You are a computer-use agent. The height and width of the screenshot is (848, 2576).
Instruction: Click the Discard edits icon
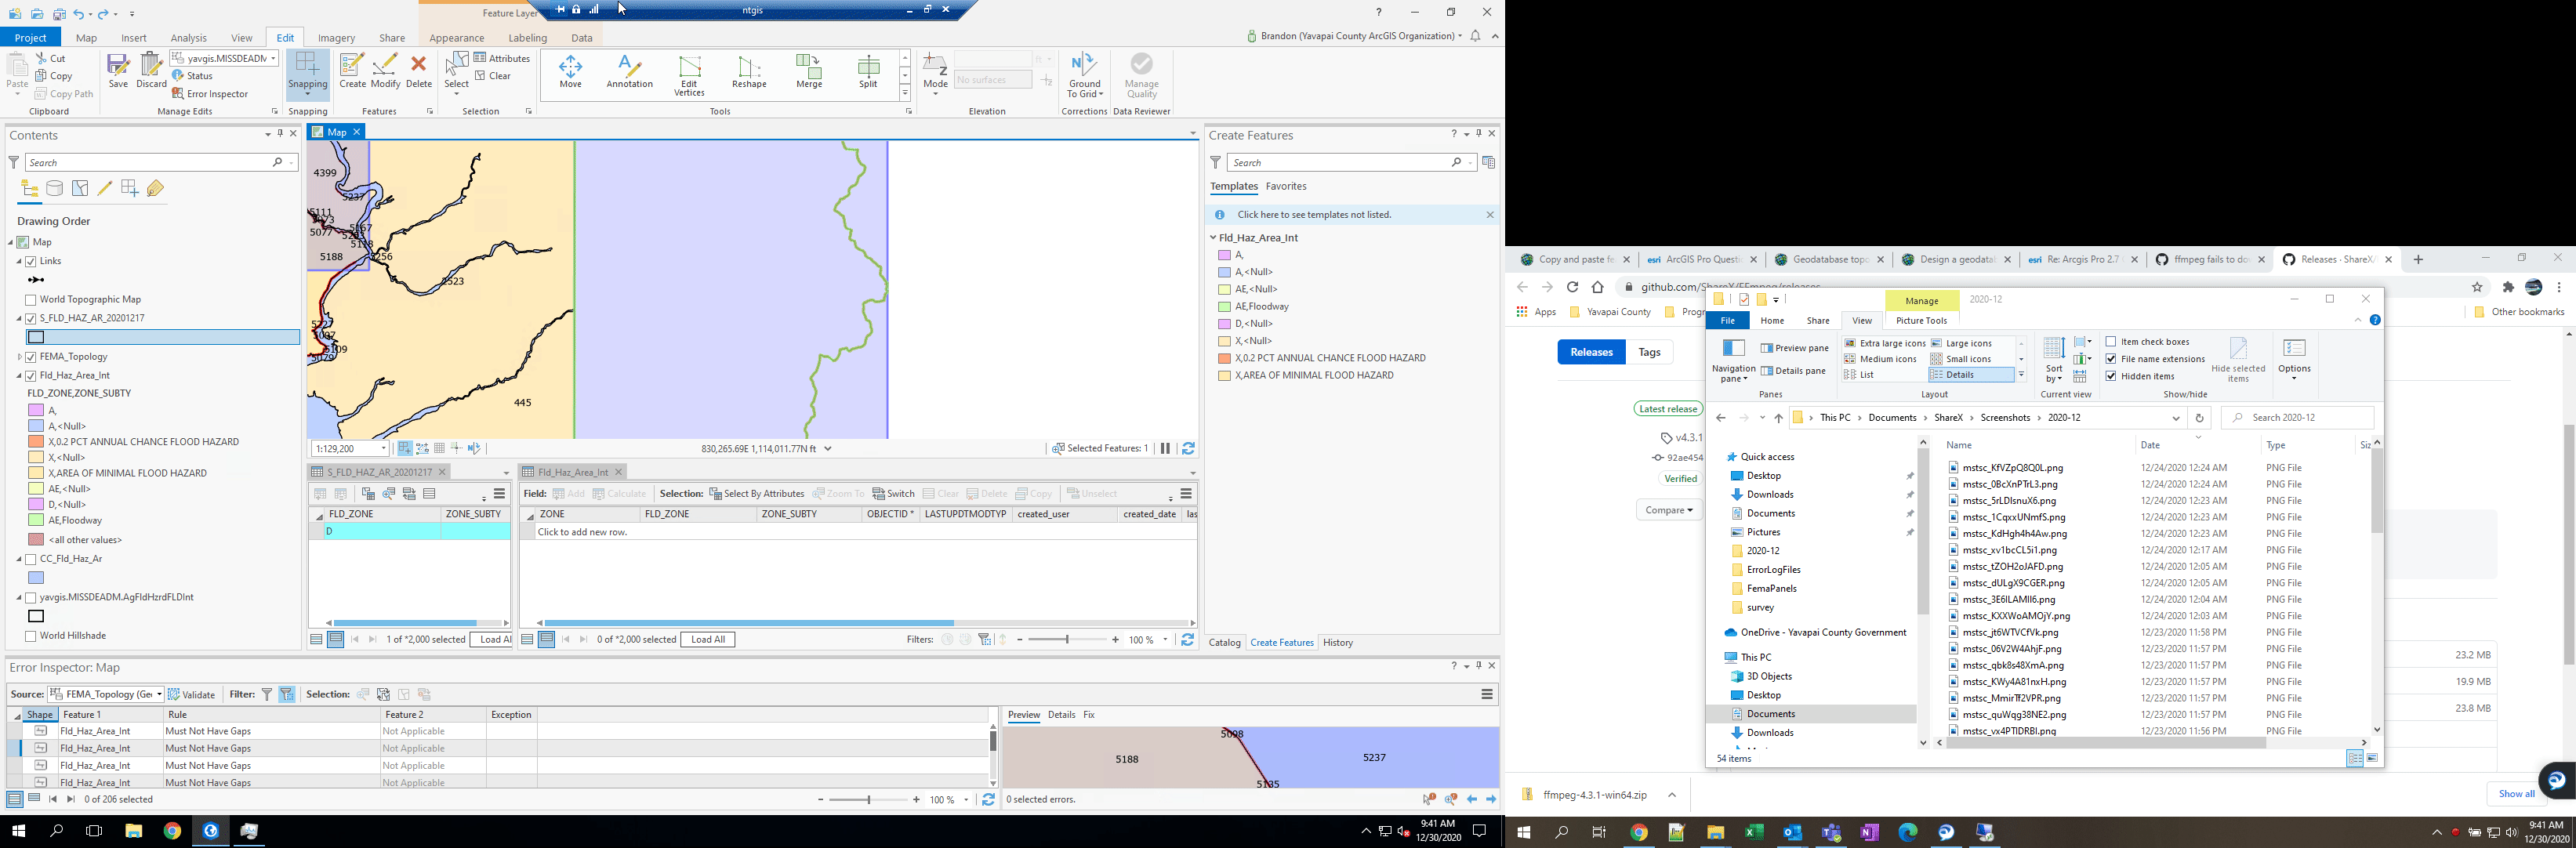(152, 70)
